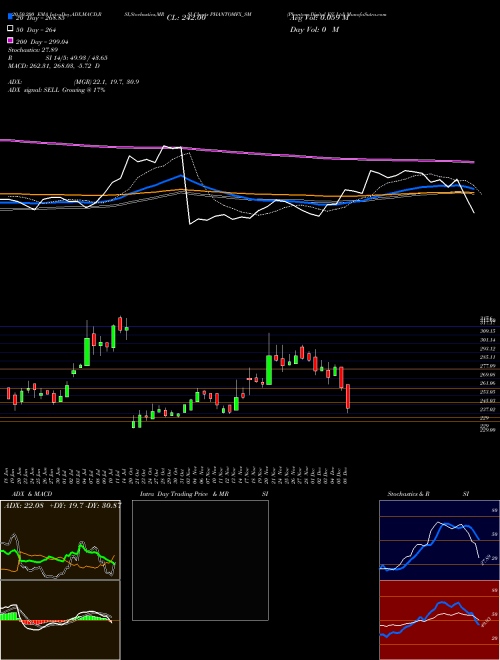Screen dimensions: 500x660
Task: Click the 293.12 price axis label
Action: 488,349
